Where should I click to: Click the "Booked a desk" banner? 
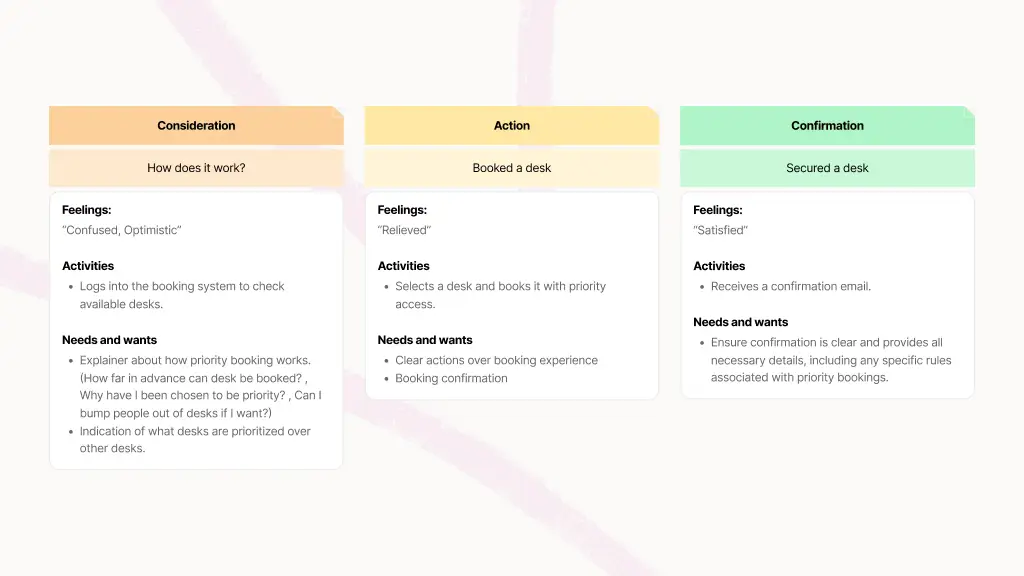pyautogui.click(x=512, y=168)
